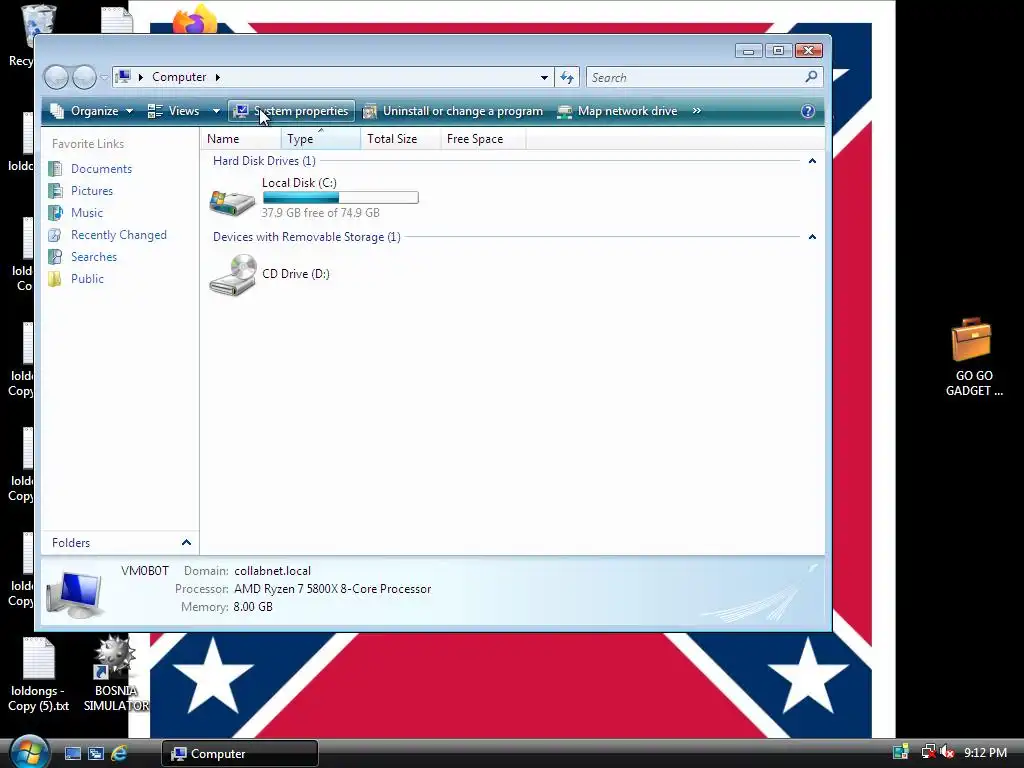Click the domain value collabnet.local
The height and width of the screenshot is (768, 1024).
coord(272,571)
